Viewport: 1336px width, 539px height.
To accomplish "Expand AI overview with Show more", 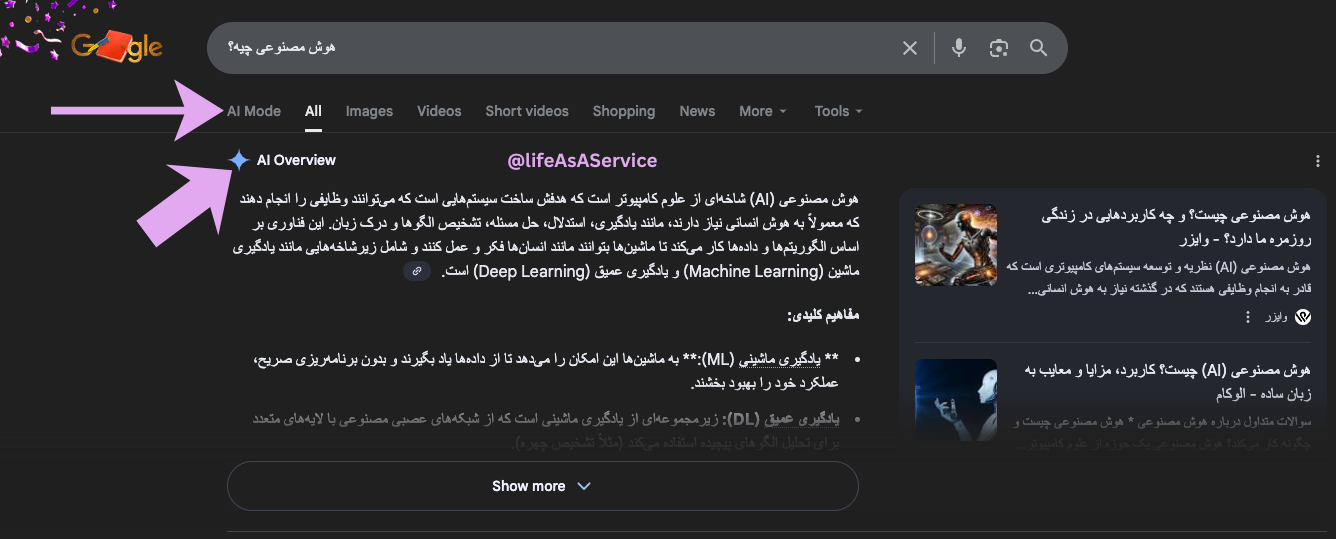I will [542, 486].
